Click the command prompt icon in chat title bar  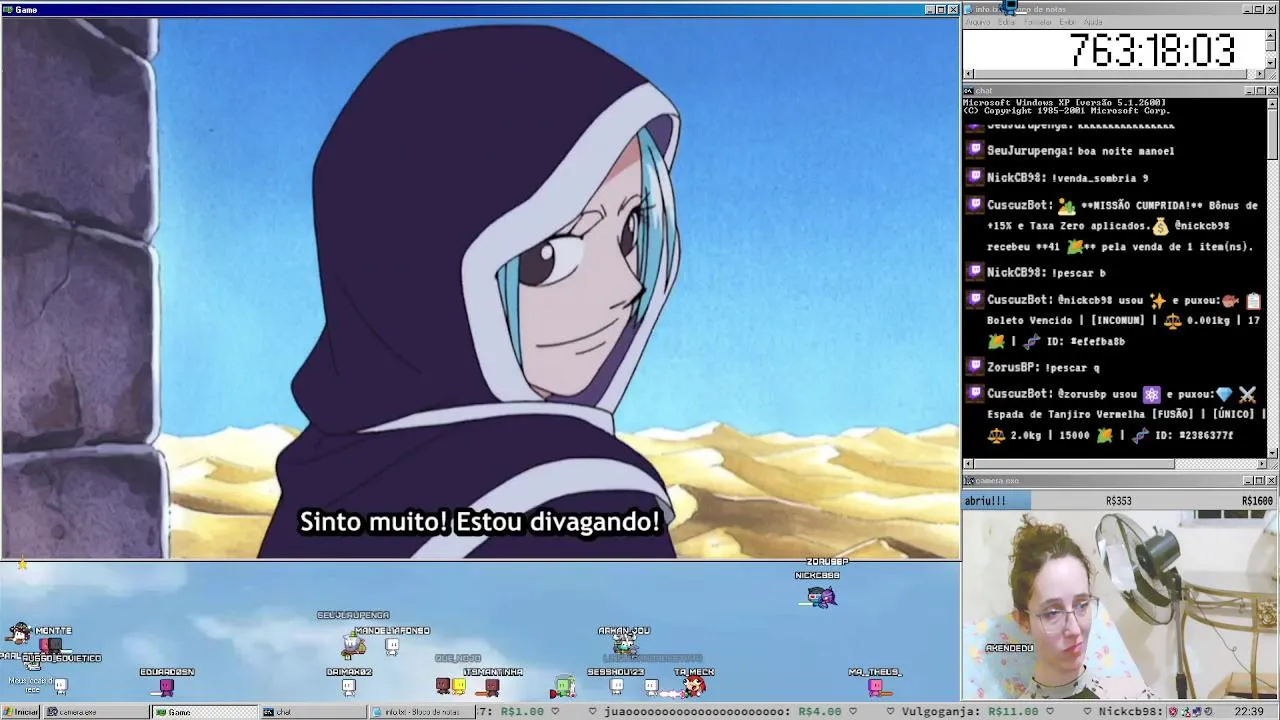coord(969,91)
